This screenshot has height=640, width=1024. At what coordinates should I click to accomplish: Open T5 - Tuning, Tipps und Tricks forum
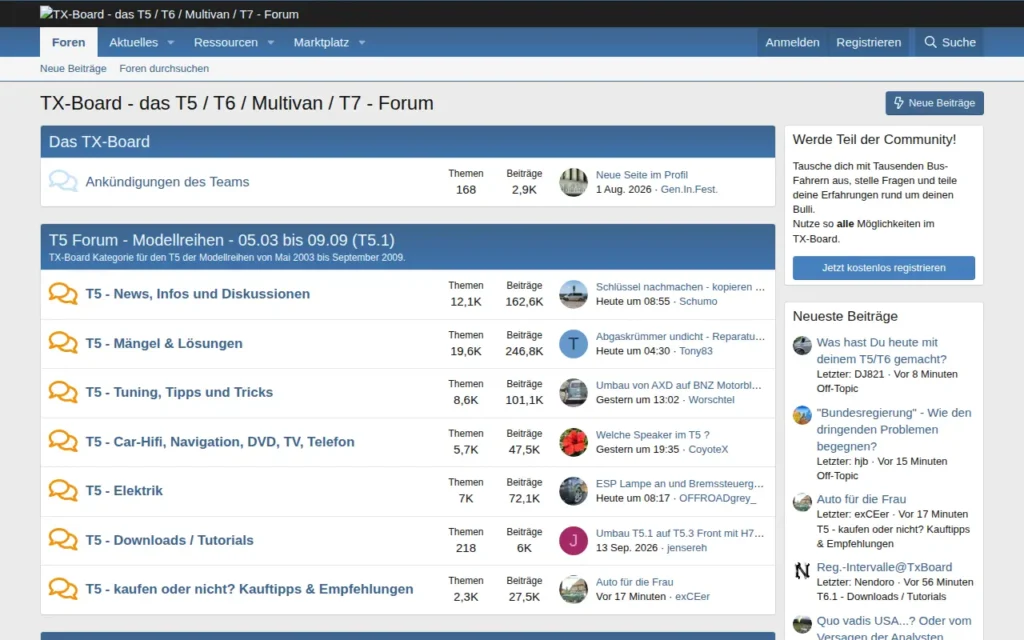[x=179, y=392]
